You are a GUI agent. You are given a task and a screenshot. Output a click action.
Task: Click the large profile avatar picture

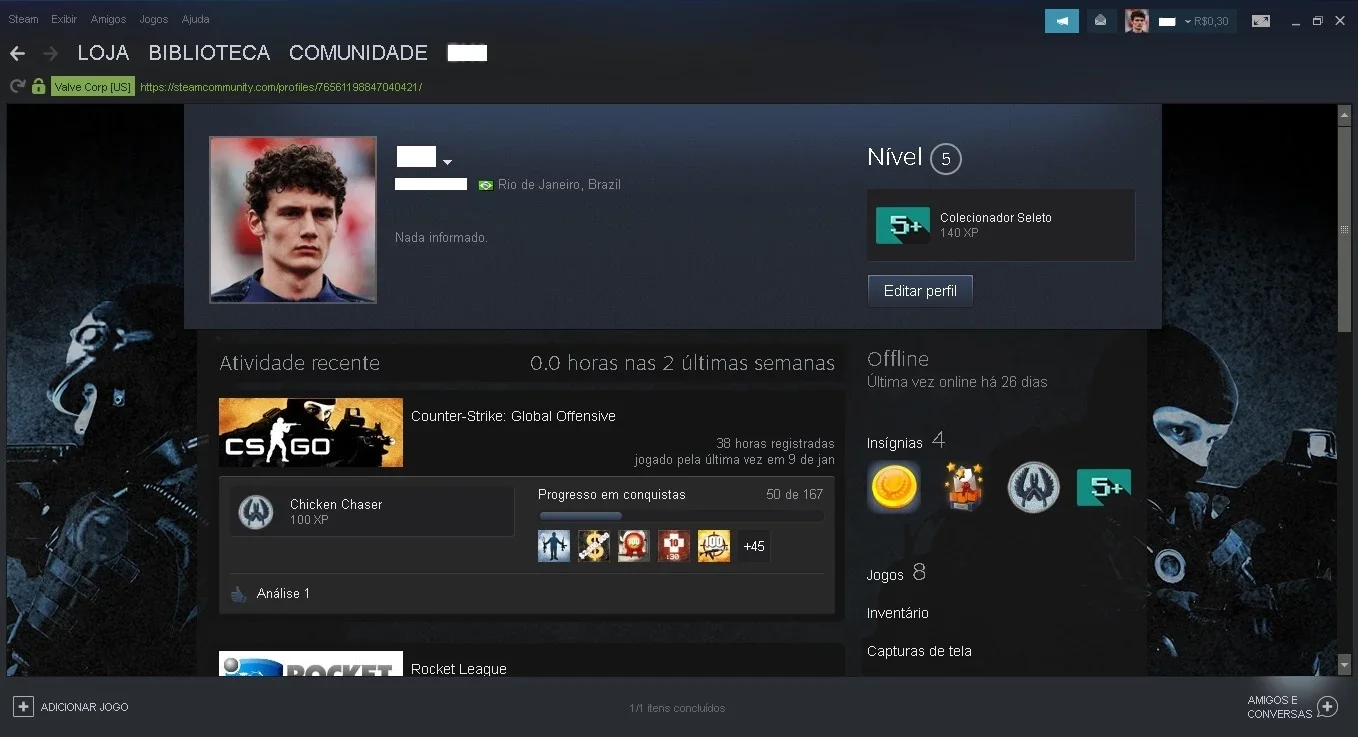pos(293,220)
